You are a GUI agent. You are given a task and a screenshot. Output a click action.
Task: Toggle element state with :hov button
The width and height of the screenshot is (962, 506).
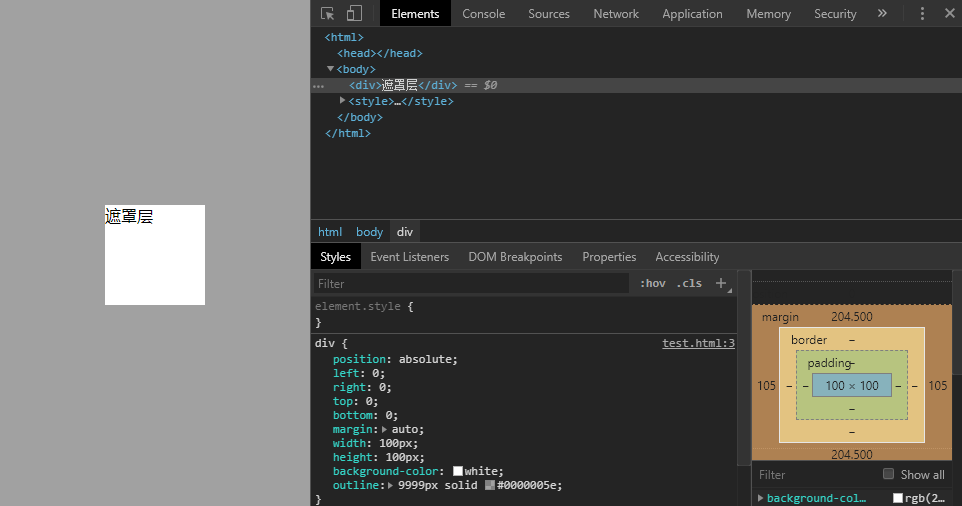653,283
